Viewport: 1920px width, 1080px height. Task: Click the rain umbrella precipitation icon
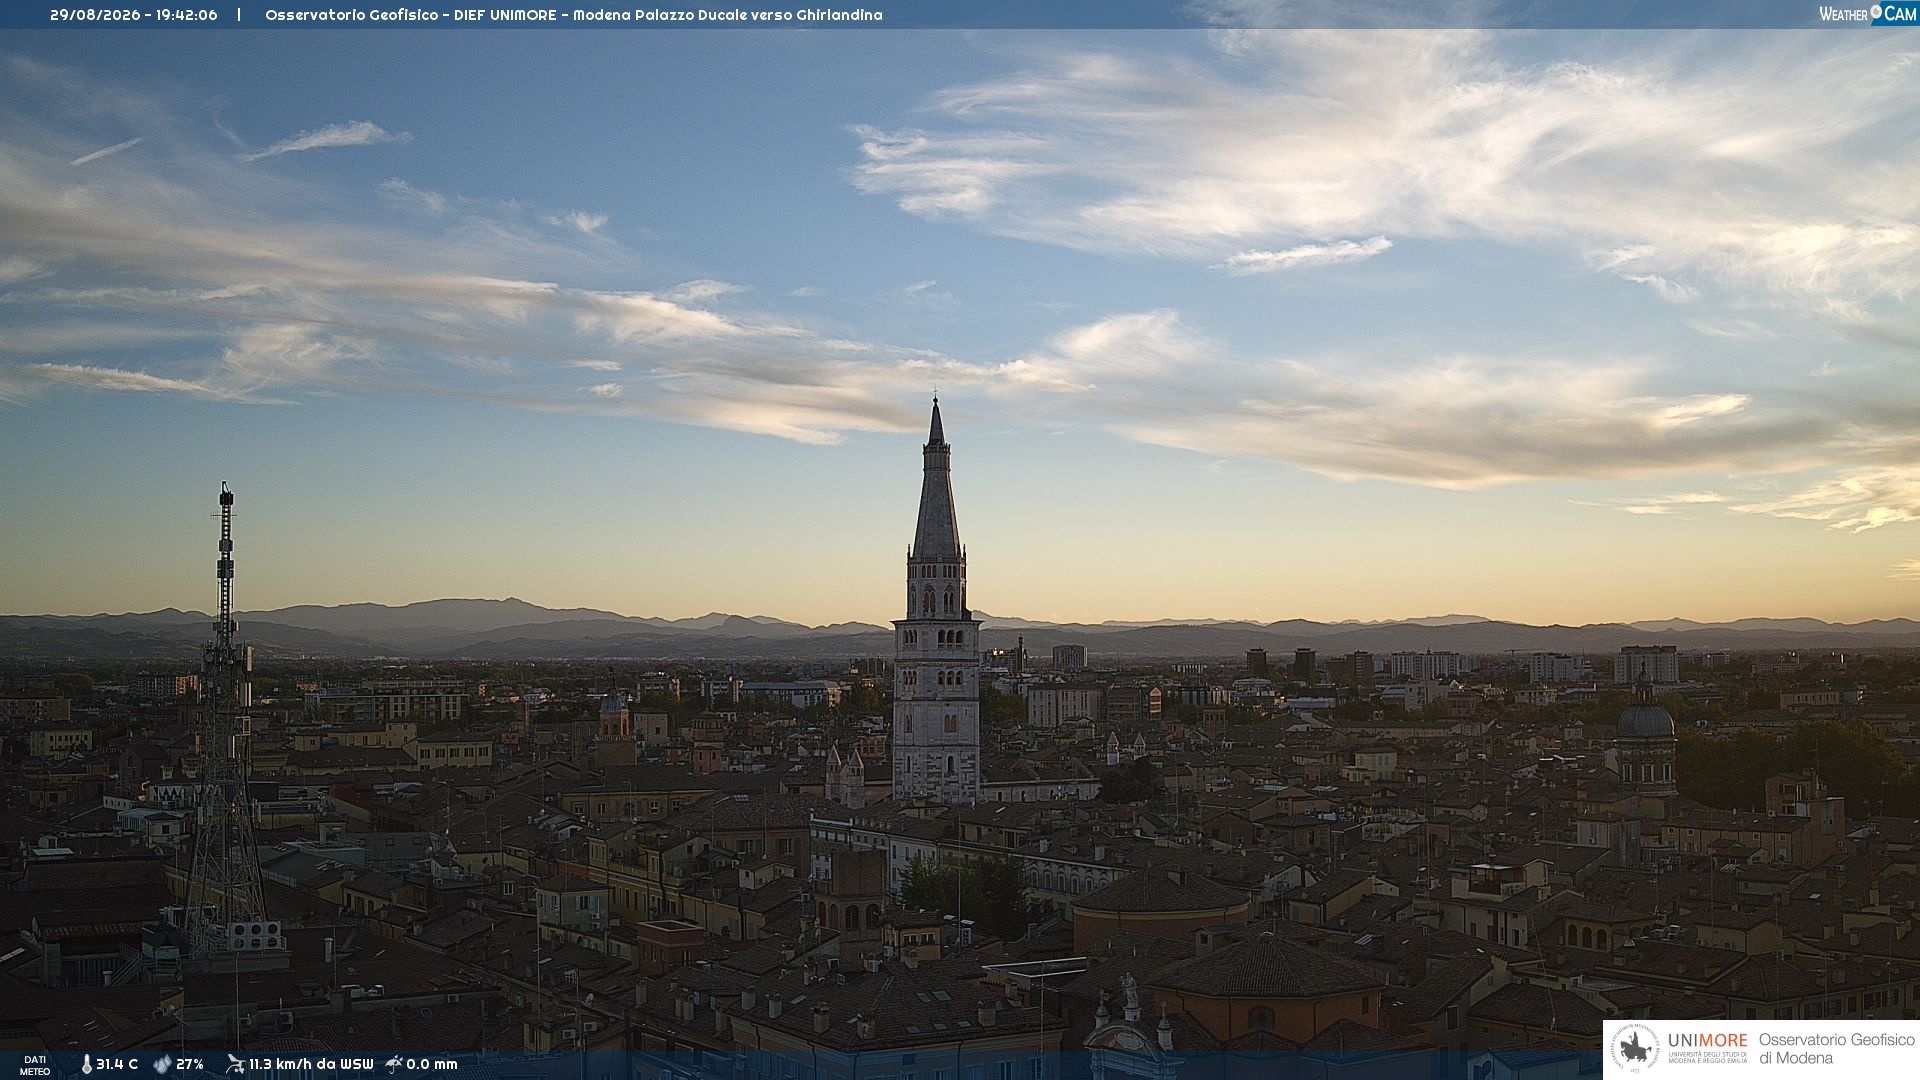pyautogui.click(x=394, y=1064)
